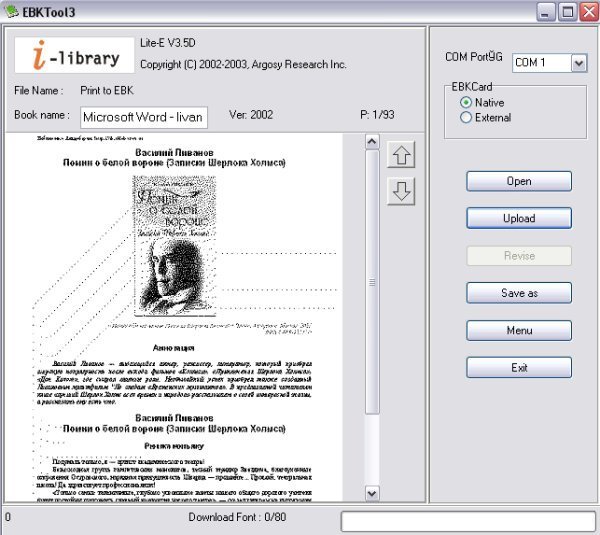Click the preview scrollbar up arrow

pos(372,142)
